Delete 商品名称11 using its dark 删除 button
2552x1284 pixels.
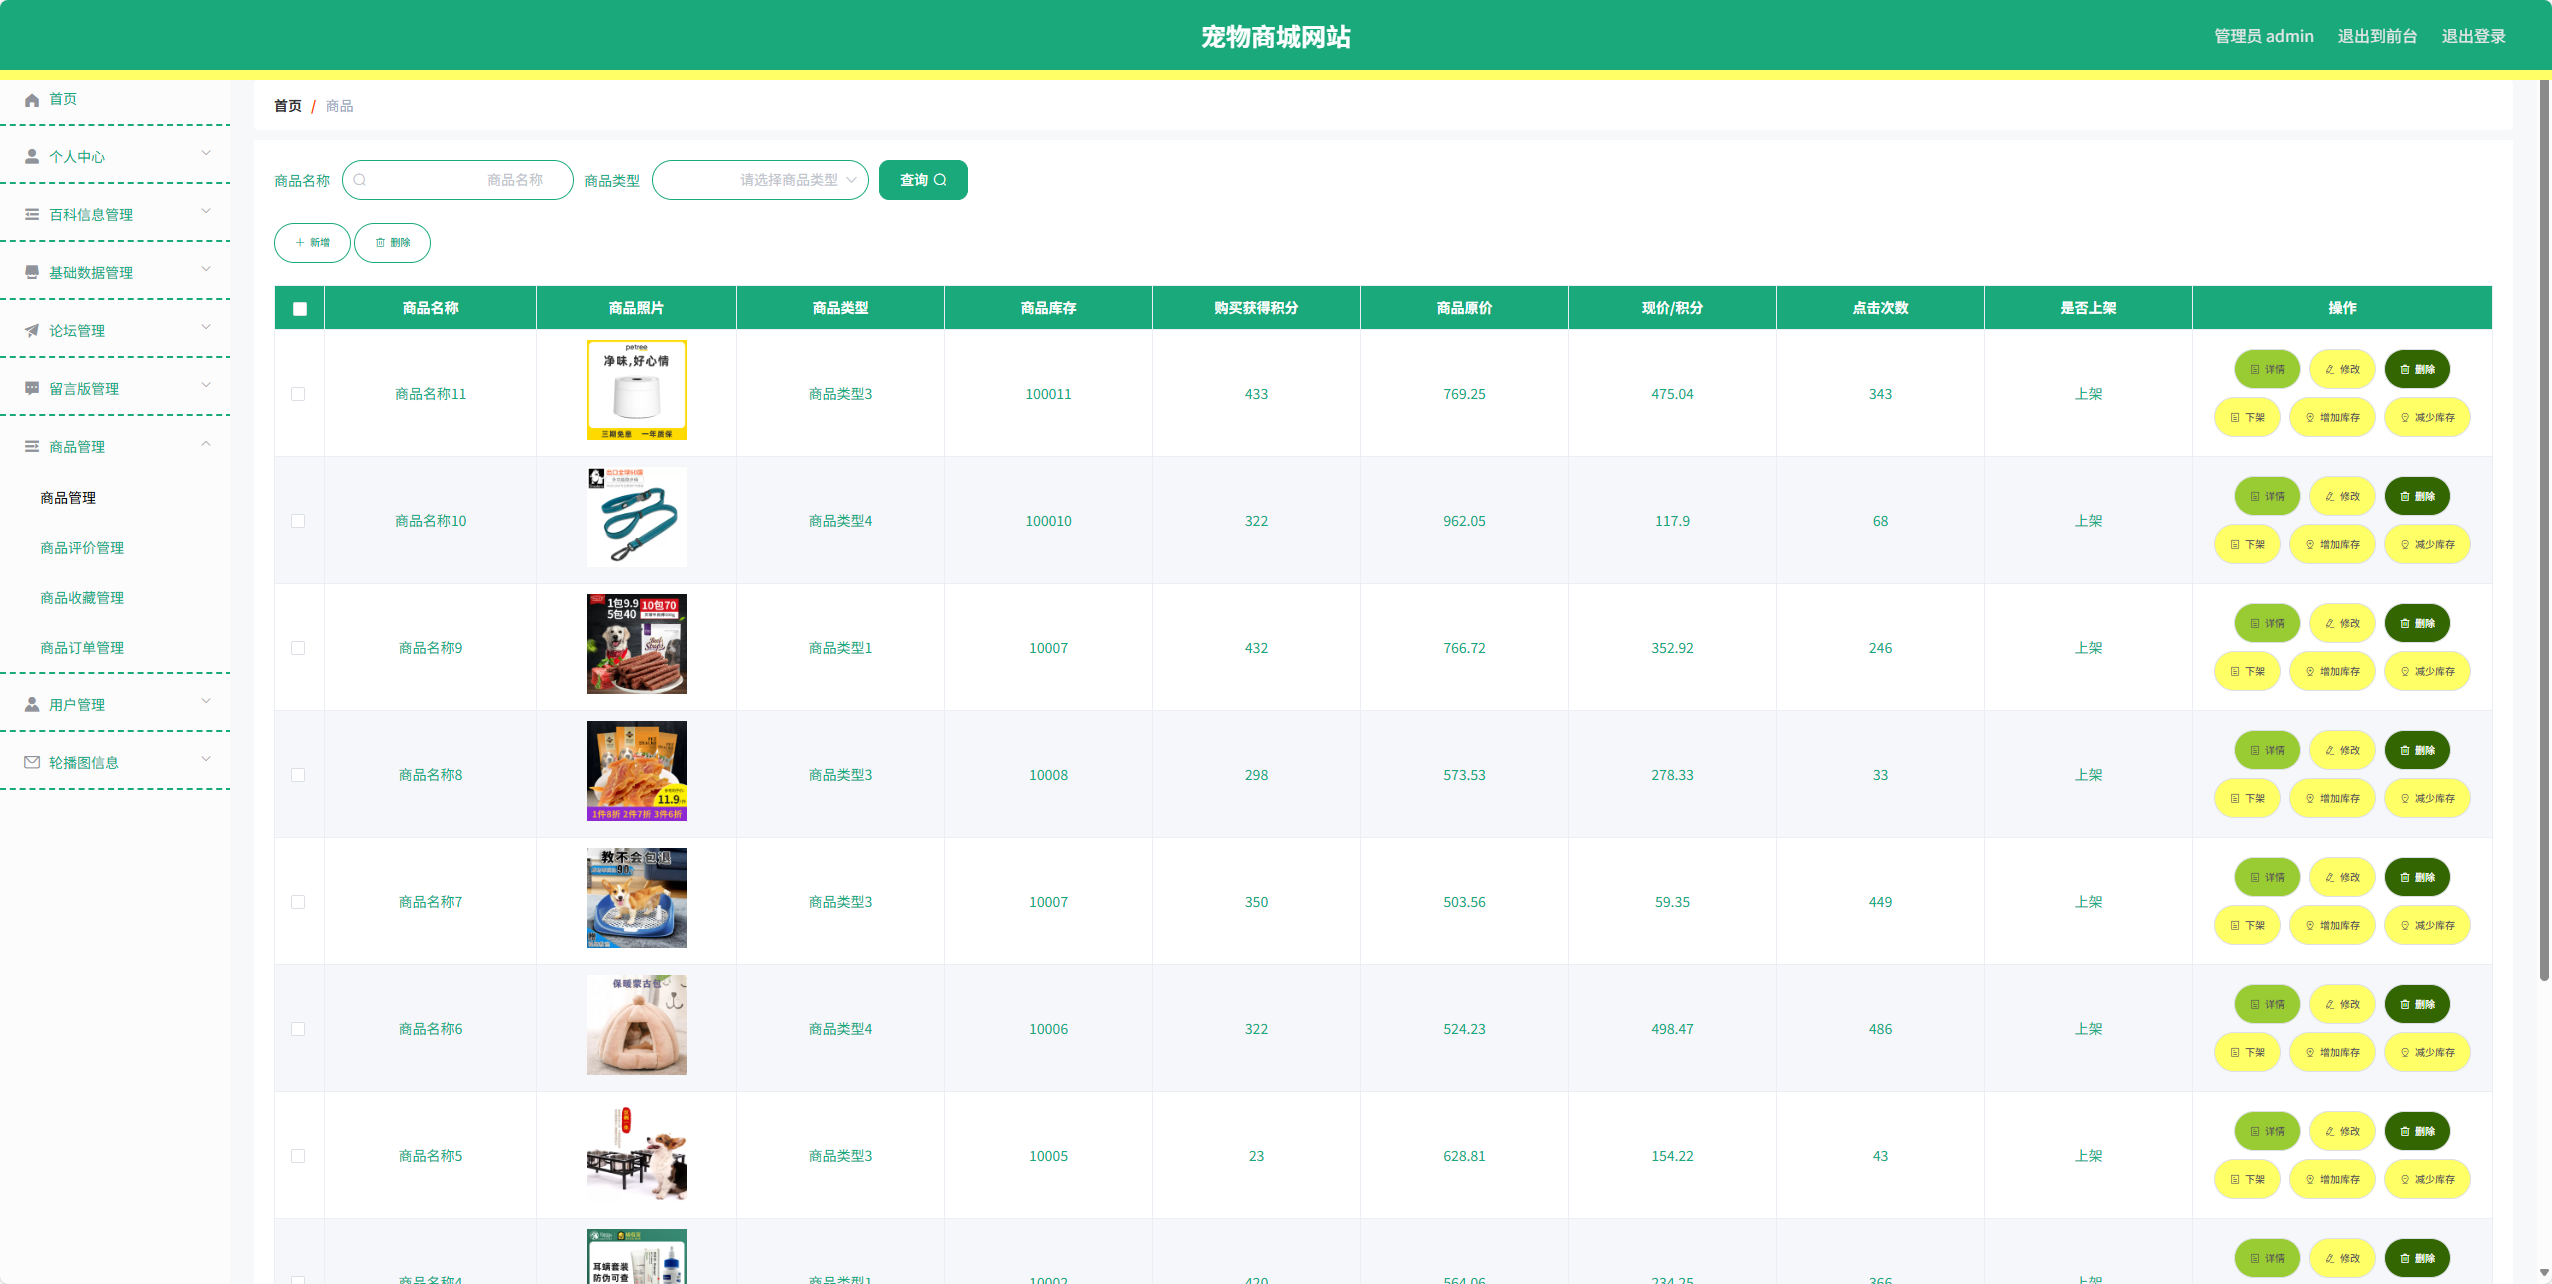click(2416, 370)
